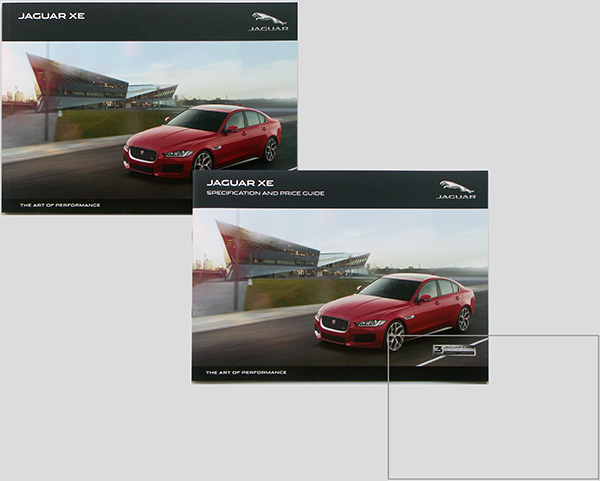Click the 'SPECIFICATION AND PRICE GUIDE' subtitle
Screen dimensions: 600x481
[266, 193]
